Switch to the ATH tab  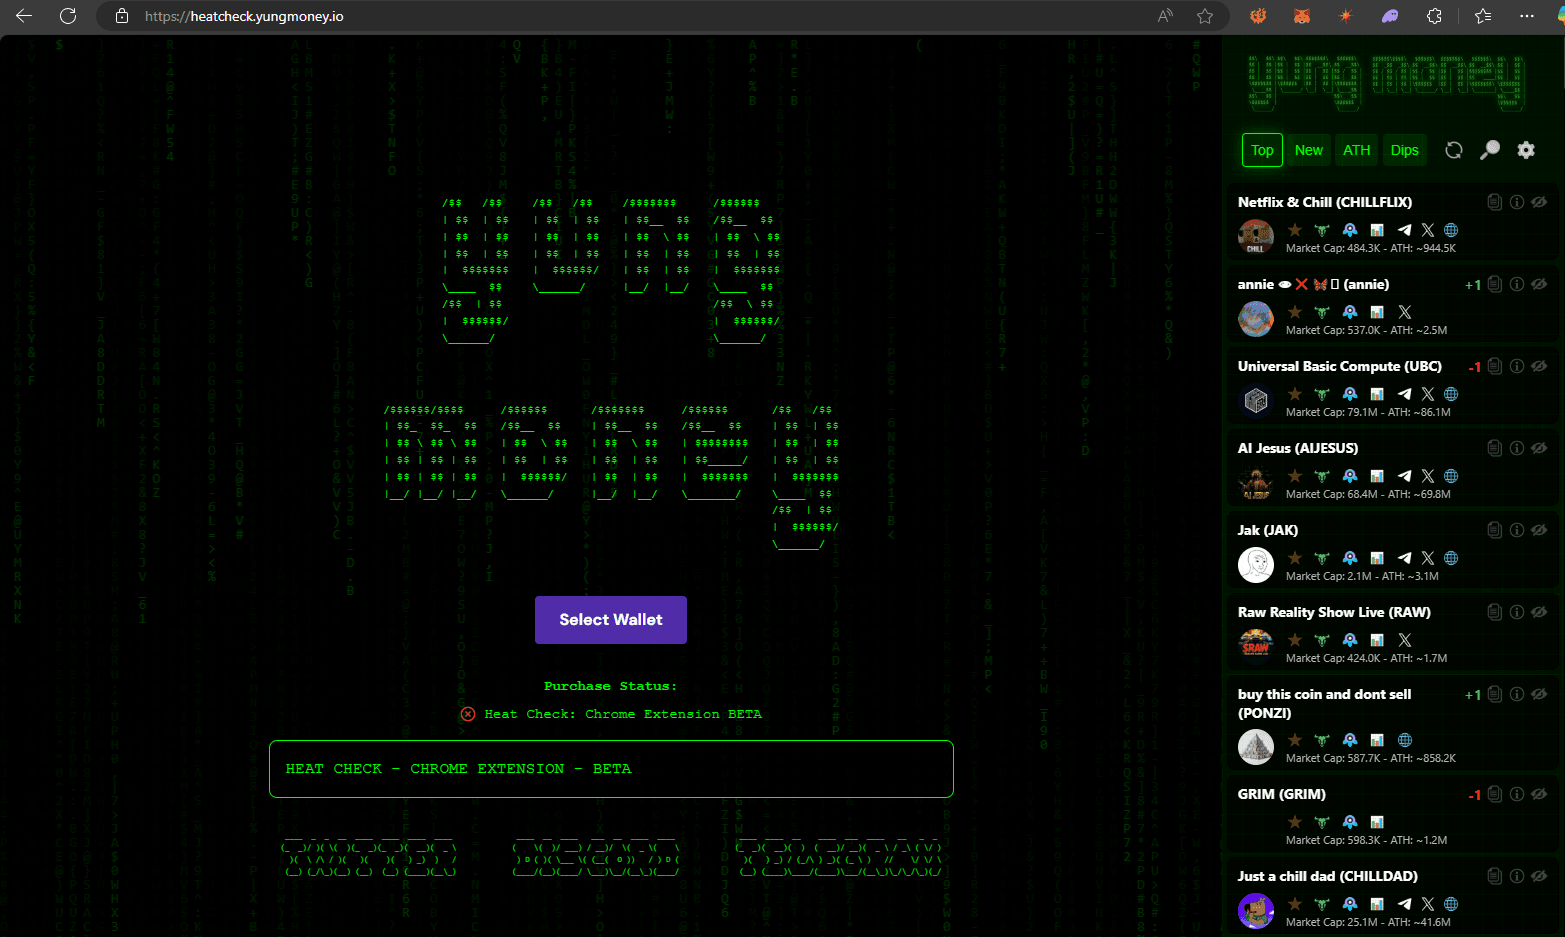point(1356,150)
